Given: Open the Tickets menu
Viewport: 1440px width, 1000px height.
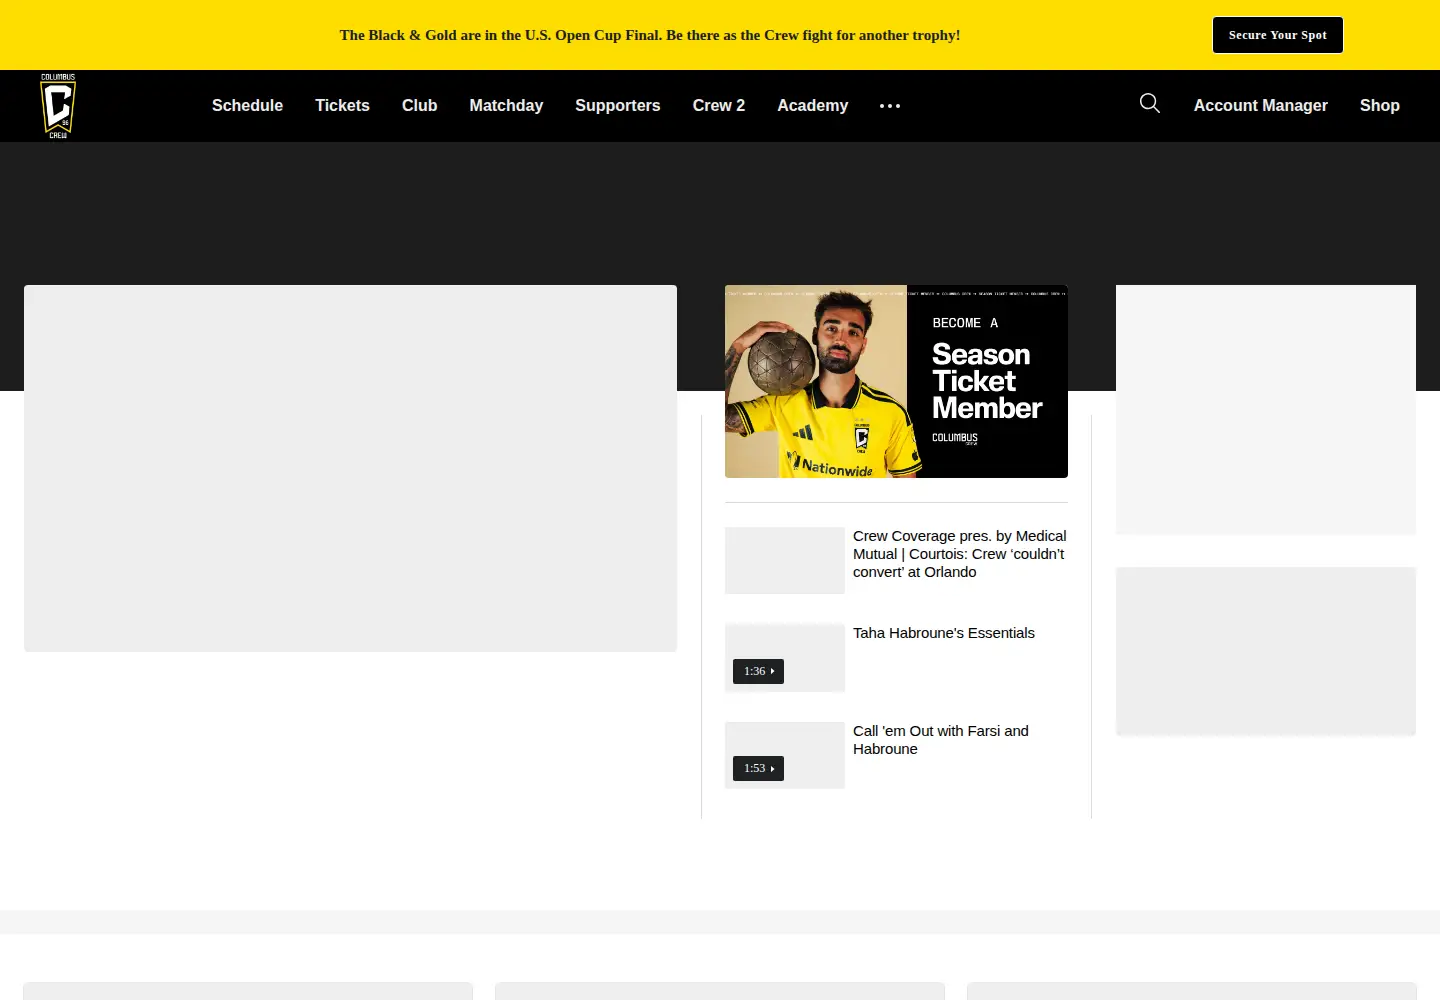Looking at the screenshot, I should point(342,105).
